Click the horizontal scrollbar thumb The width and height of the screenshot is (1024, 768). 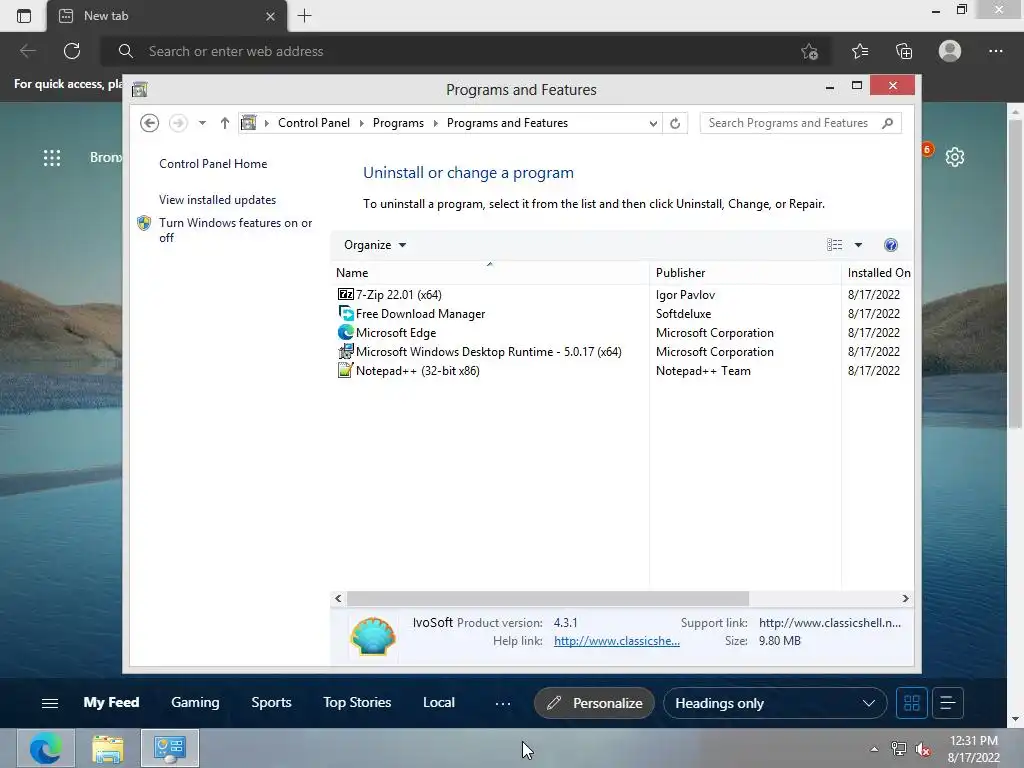(x=548, y=598)
